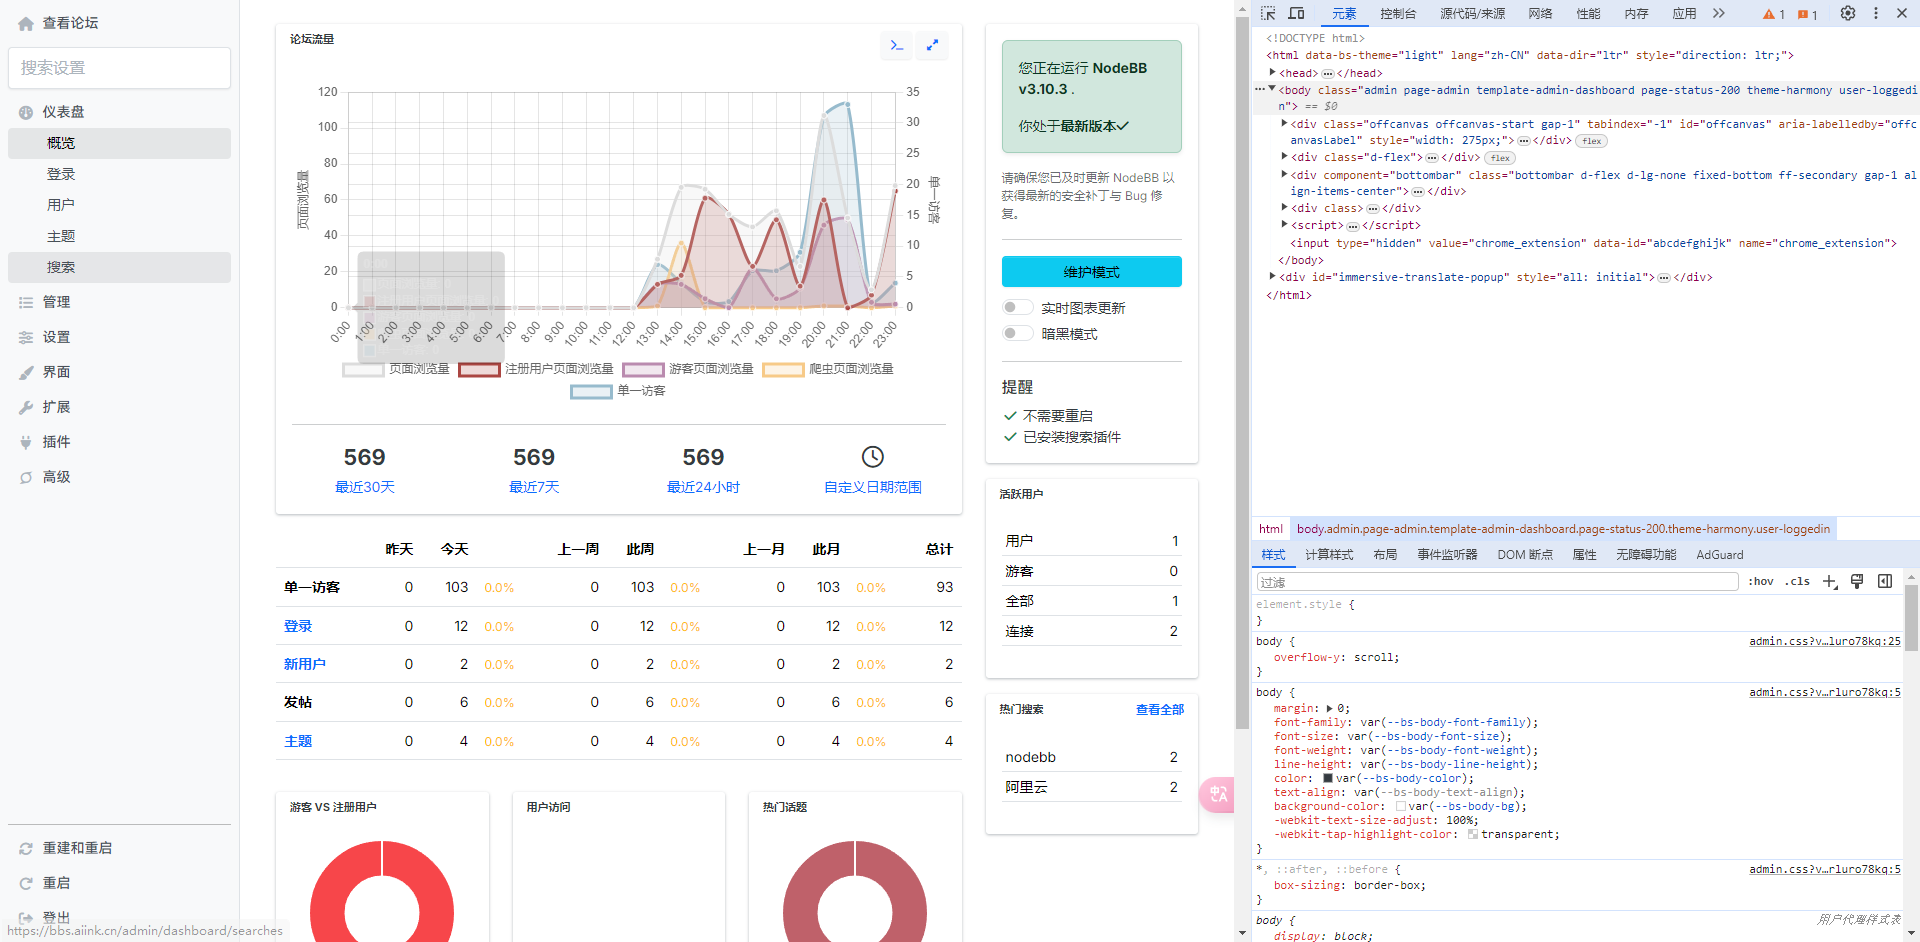Toggle 游客页面浏览量 legend series
1920x942 pixels.
[x=688, y=369]
